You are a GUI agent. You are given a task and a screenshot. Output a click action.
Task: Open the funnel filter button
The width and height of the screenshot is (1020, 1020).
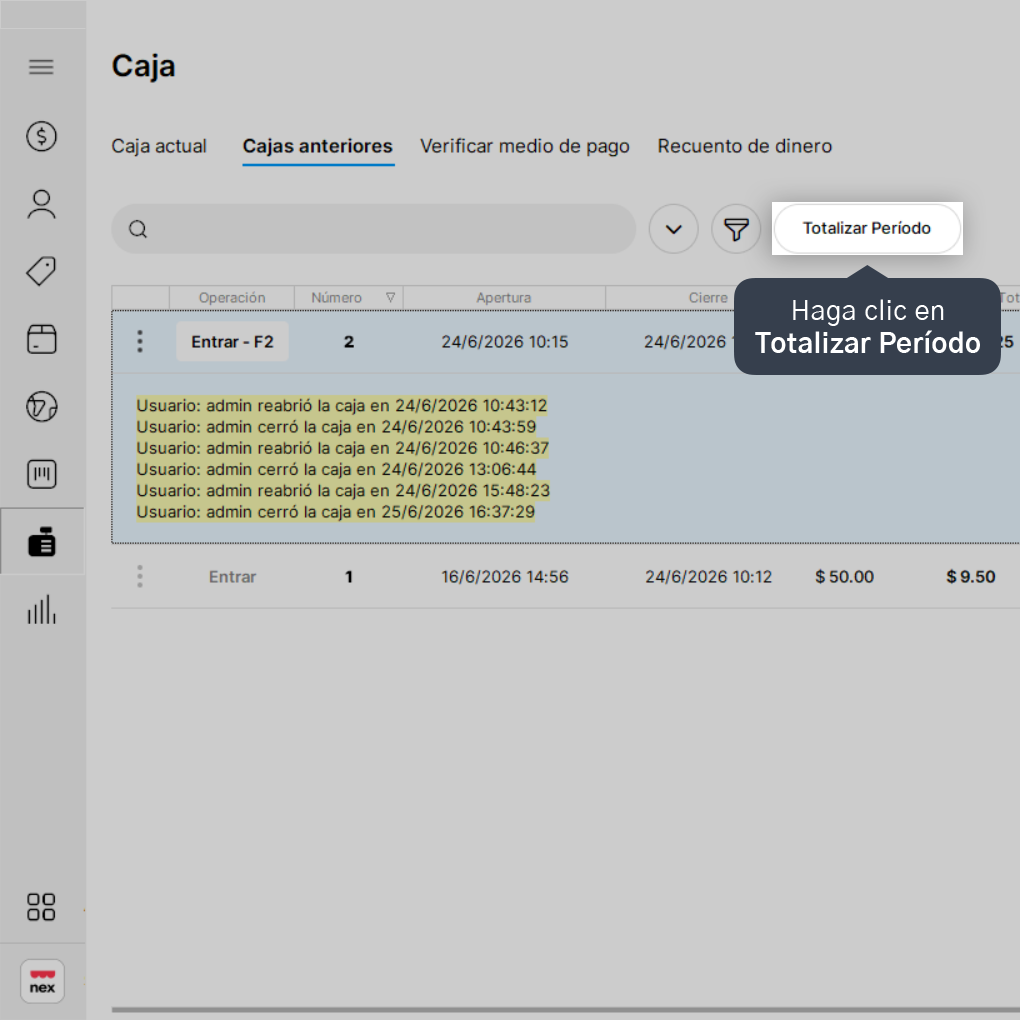point(736,229)
